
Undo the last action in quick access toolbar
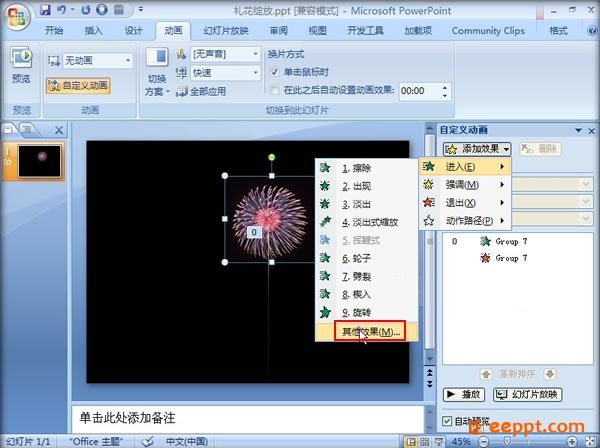click(61, 10)
